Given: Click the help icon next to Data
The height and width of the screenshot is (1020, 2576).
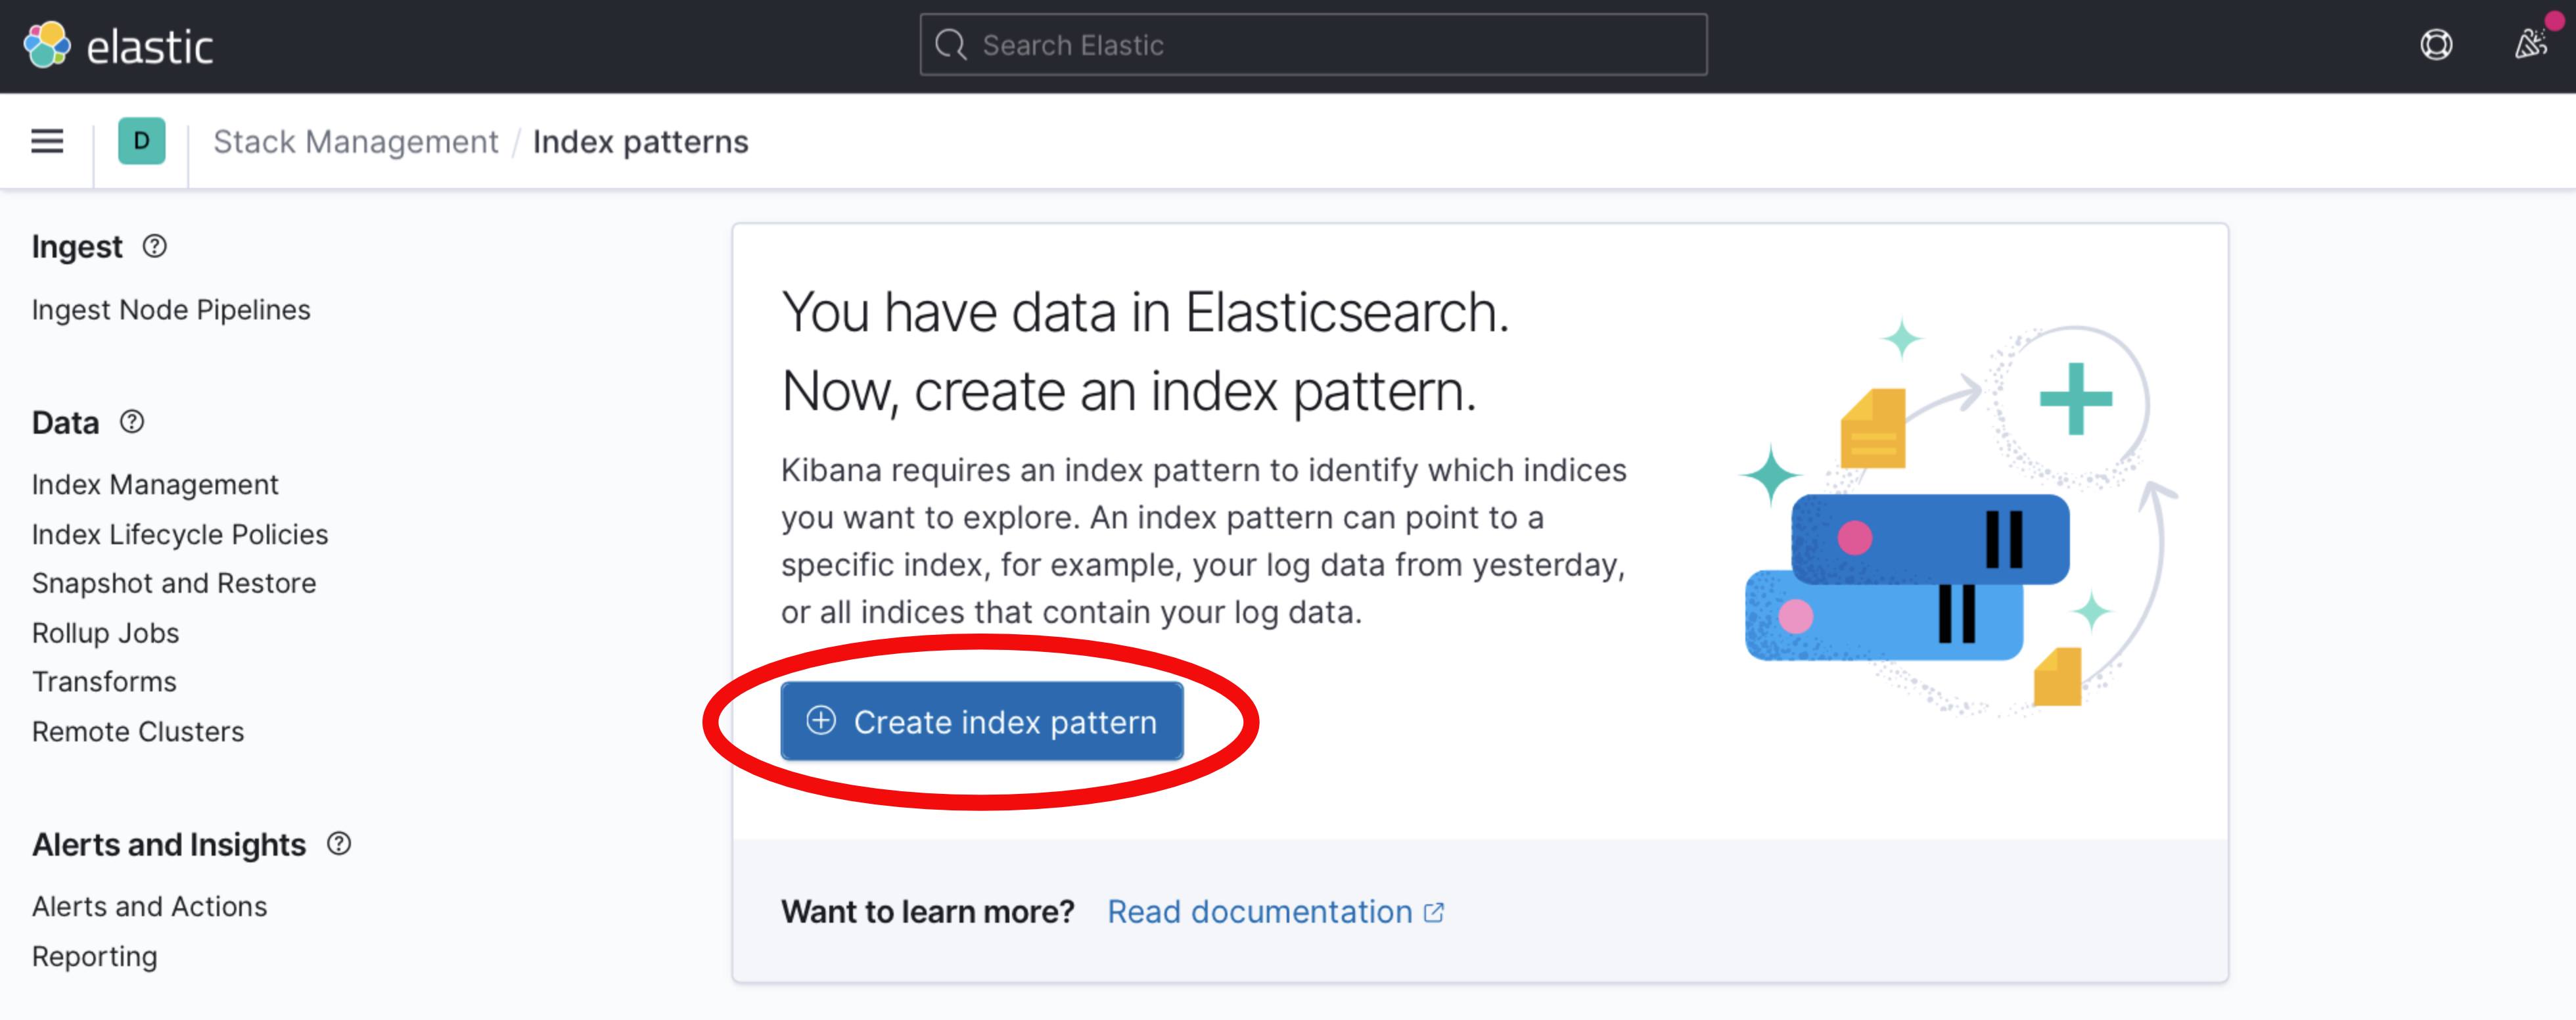Looking at the screenshot, I should [131, 422].
